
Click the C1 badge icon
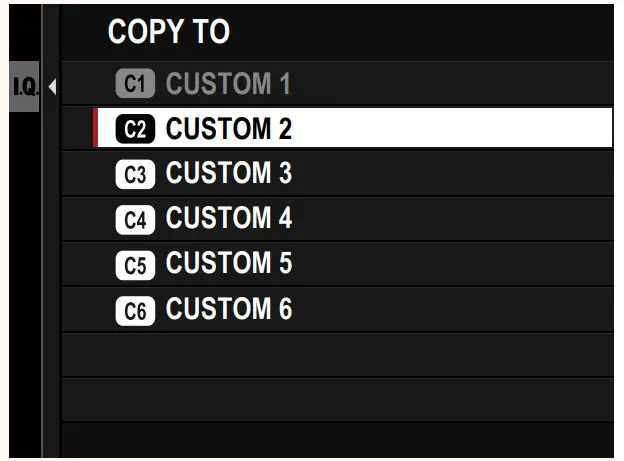(x=136, y=84)
